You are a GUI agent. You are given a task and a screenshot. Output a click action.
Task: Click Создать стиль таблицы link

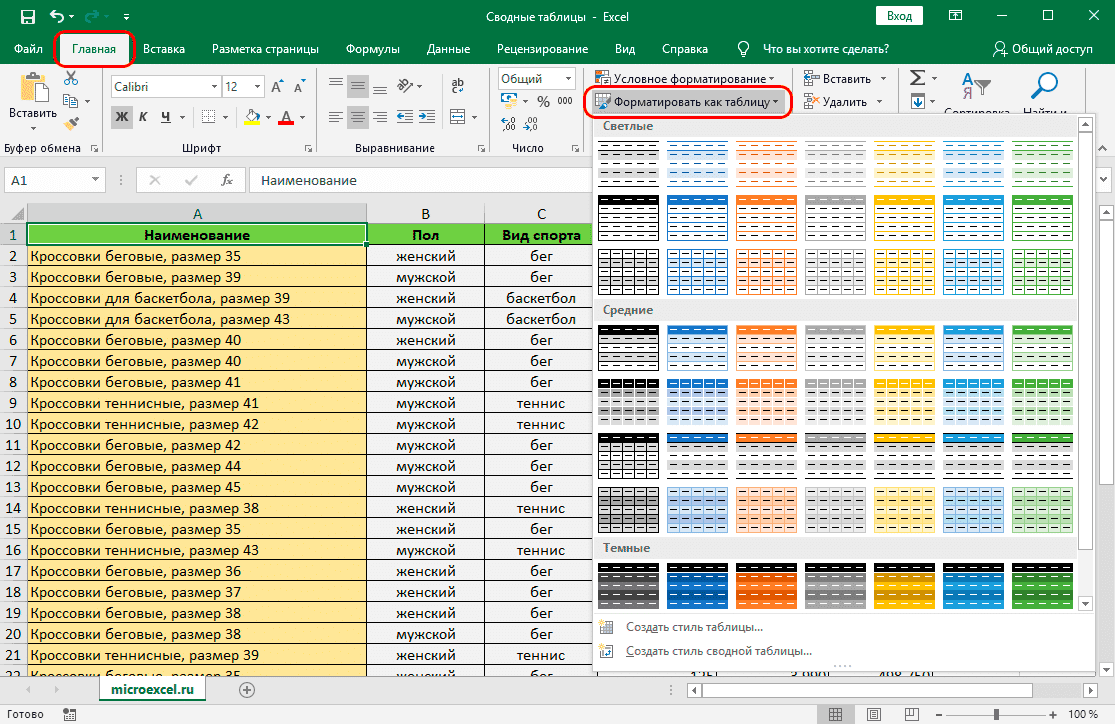tap(693, 627)
